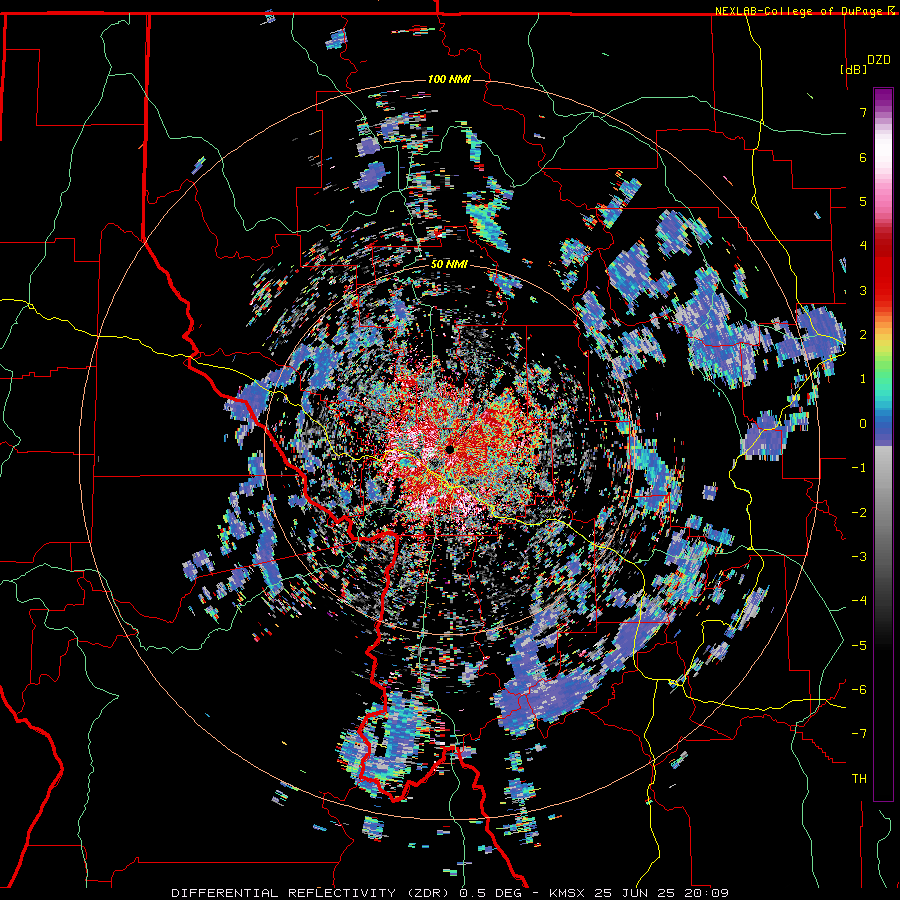Click the 7 tick on the color scale
Viewport: 900px width, 900px height.
[x=863, y=112]
